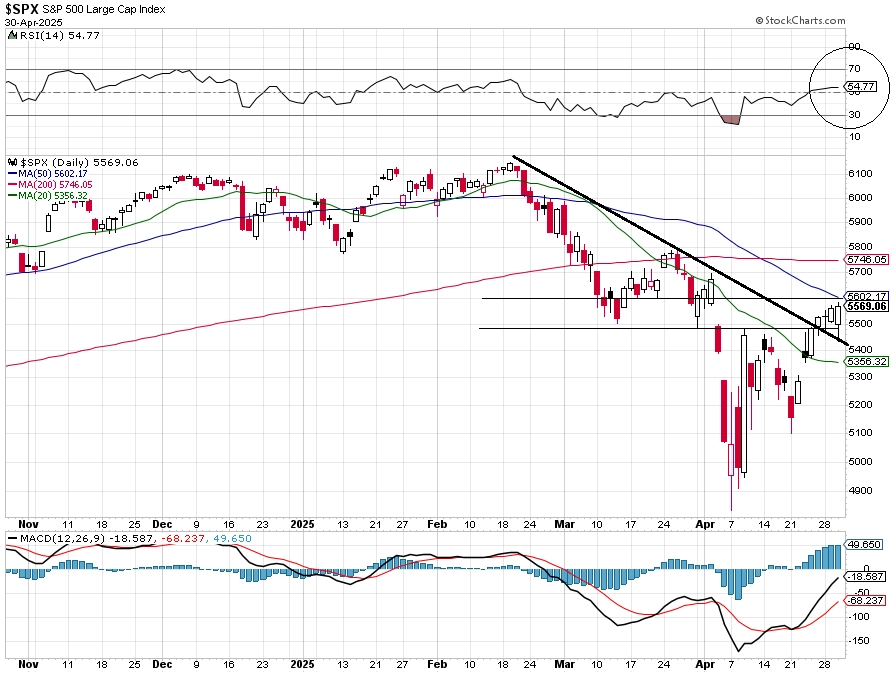This screenshot has width=891, height=673.
Task: Click the 30-Apr-2025 date label
Action: (34, 23)
